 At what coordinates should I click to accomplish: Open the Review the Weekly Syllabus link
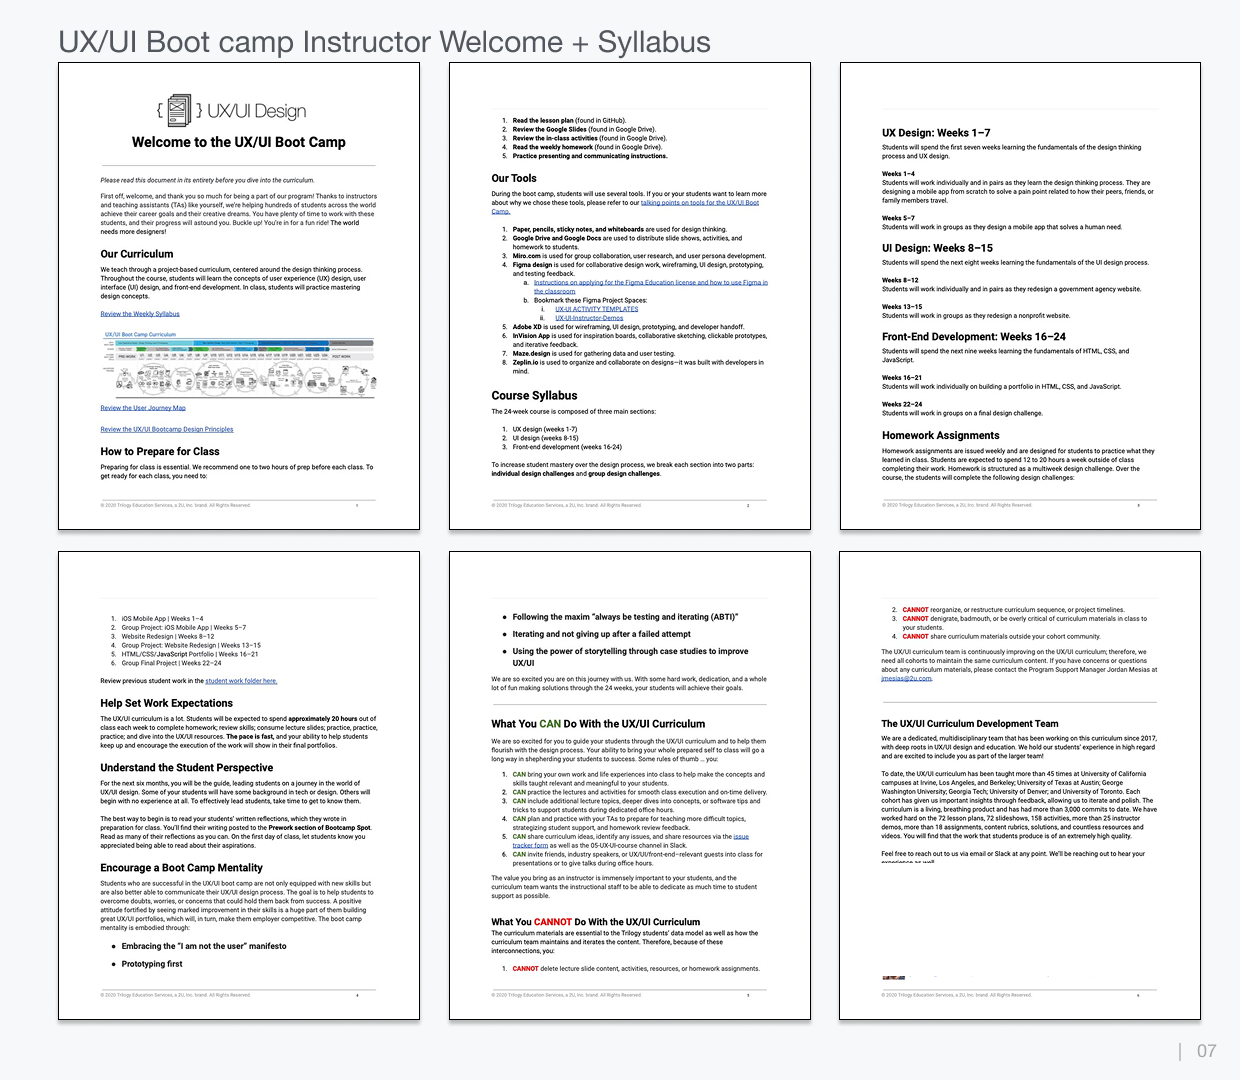point(140,314)
